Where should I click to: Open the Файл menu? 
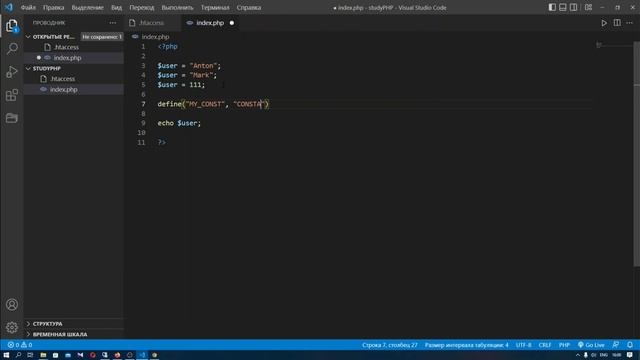tap(28, 7)
